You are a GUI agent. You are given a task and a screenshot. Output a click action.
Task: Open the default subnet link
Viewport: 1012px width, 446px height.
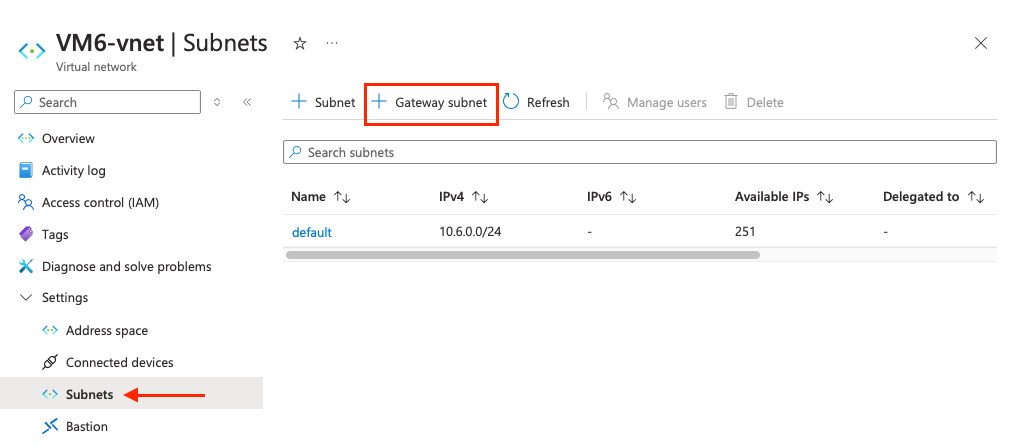312,232
